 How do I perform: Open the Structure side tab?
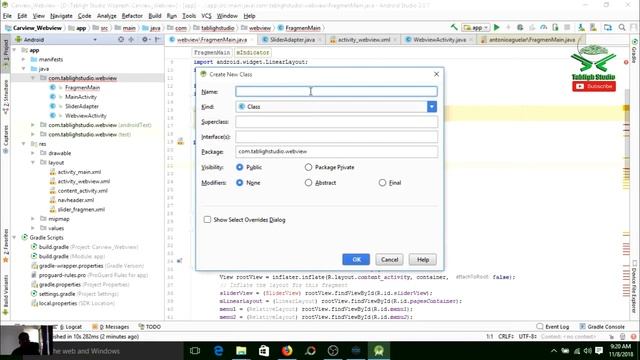coord(6,97)
